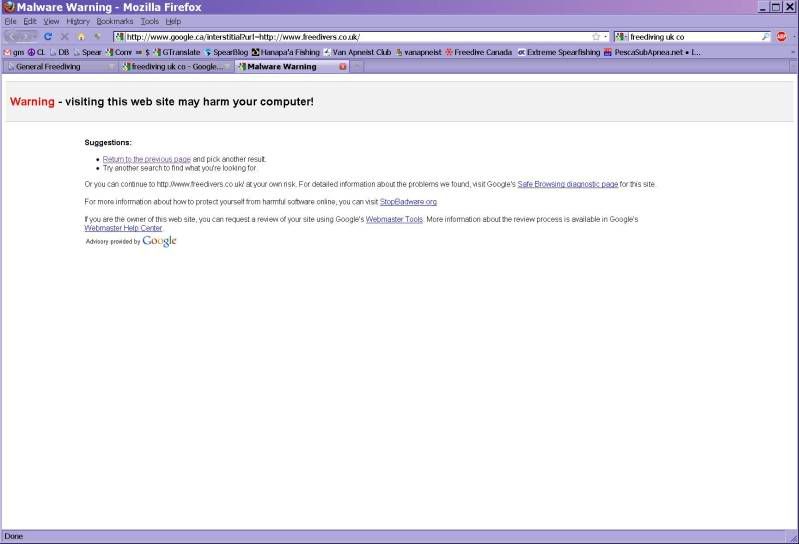This screenshot has width=799, height=544.
Task: Open the View menu
Action: tap(51, 21)
